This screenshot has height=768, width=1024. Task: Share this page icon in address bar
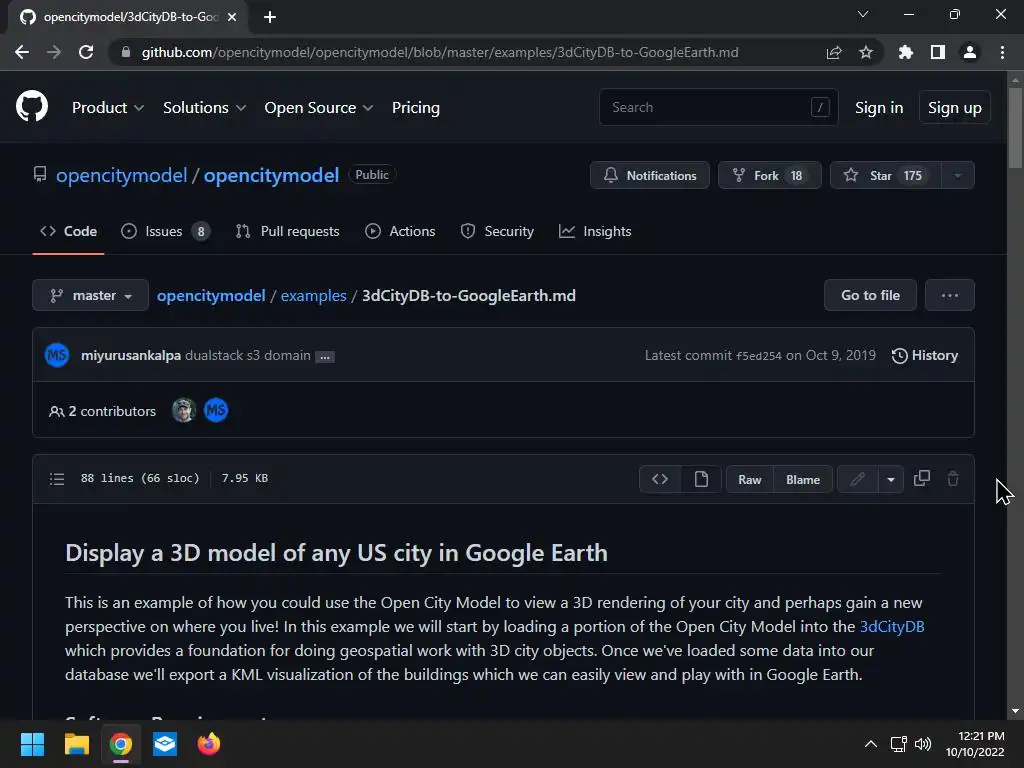pyautogui.click(x=834, y=52)
